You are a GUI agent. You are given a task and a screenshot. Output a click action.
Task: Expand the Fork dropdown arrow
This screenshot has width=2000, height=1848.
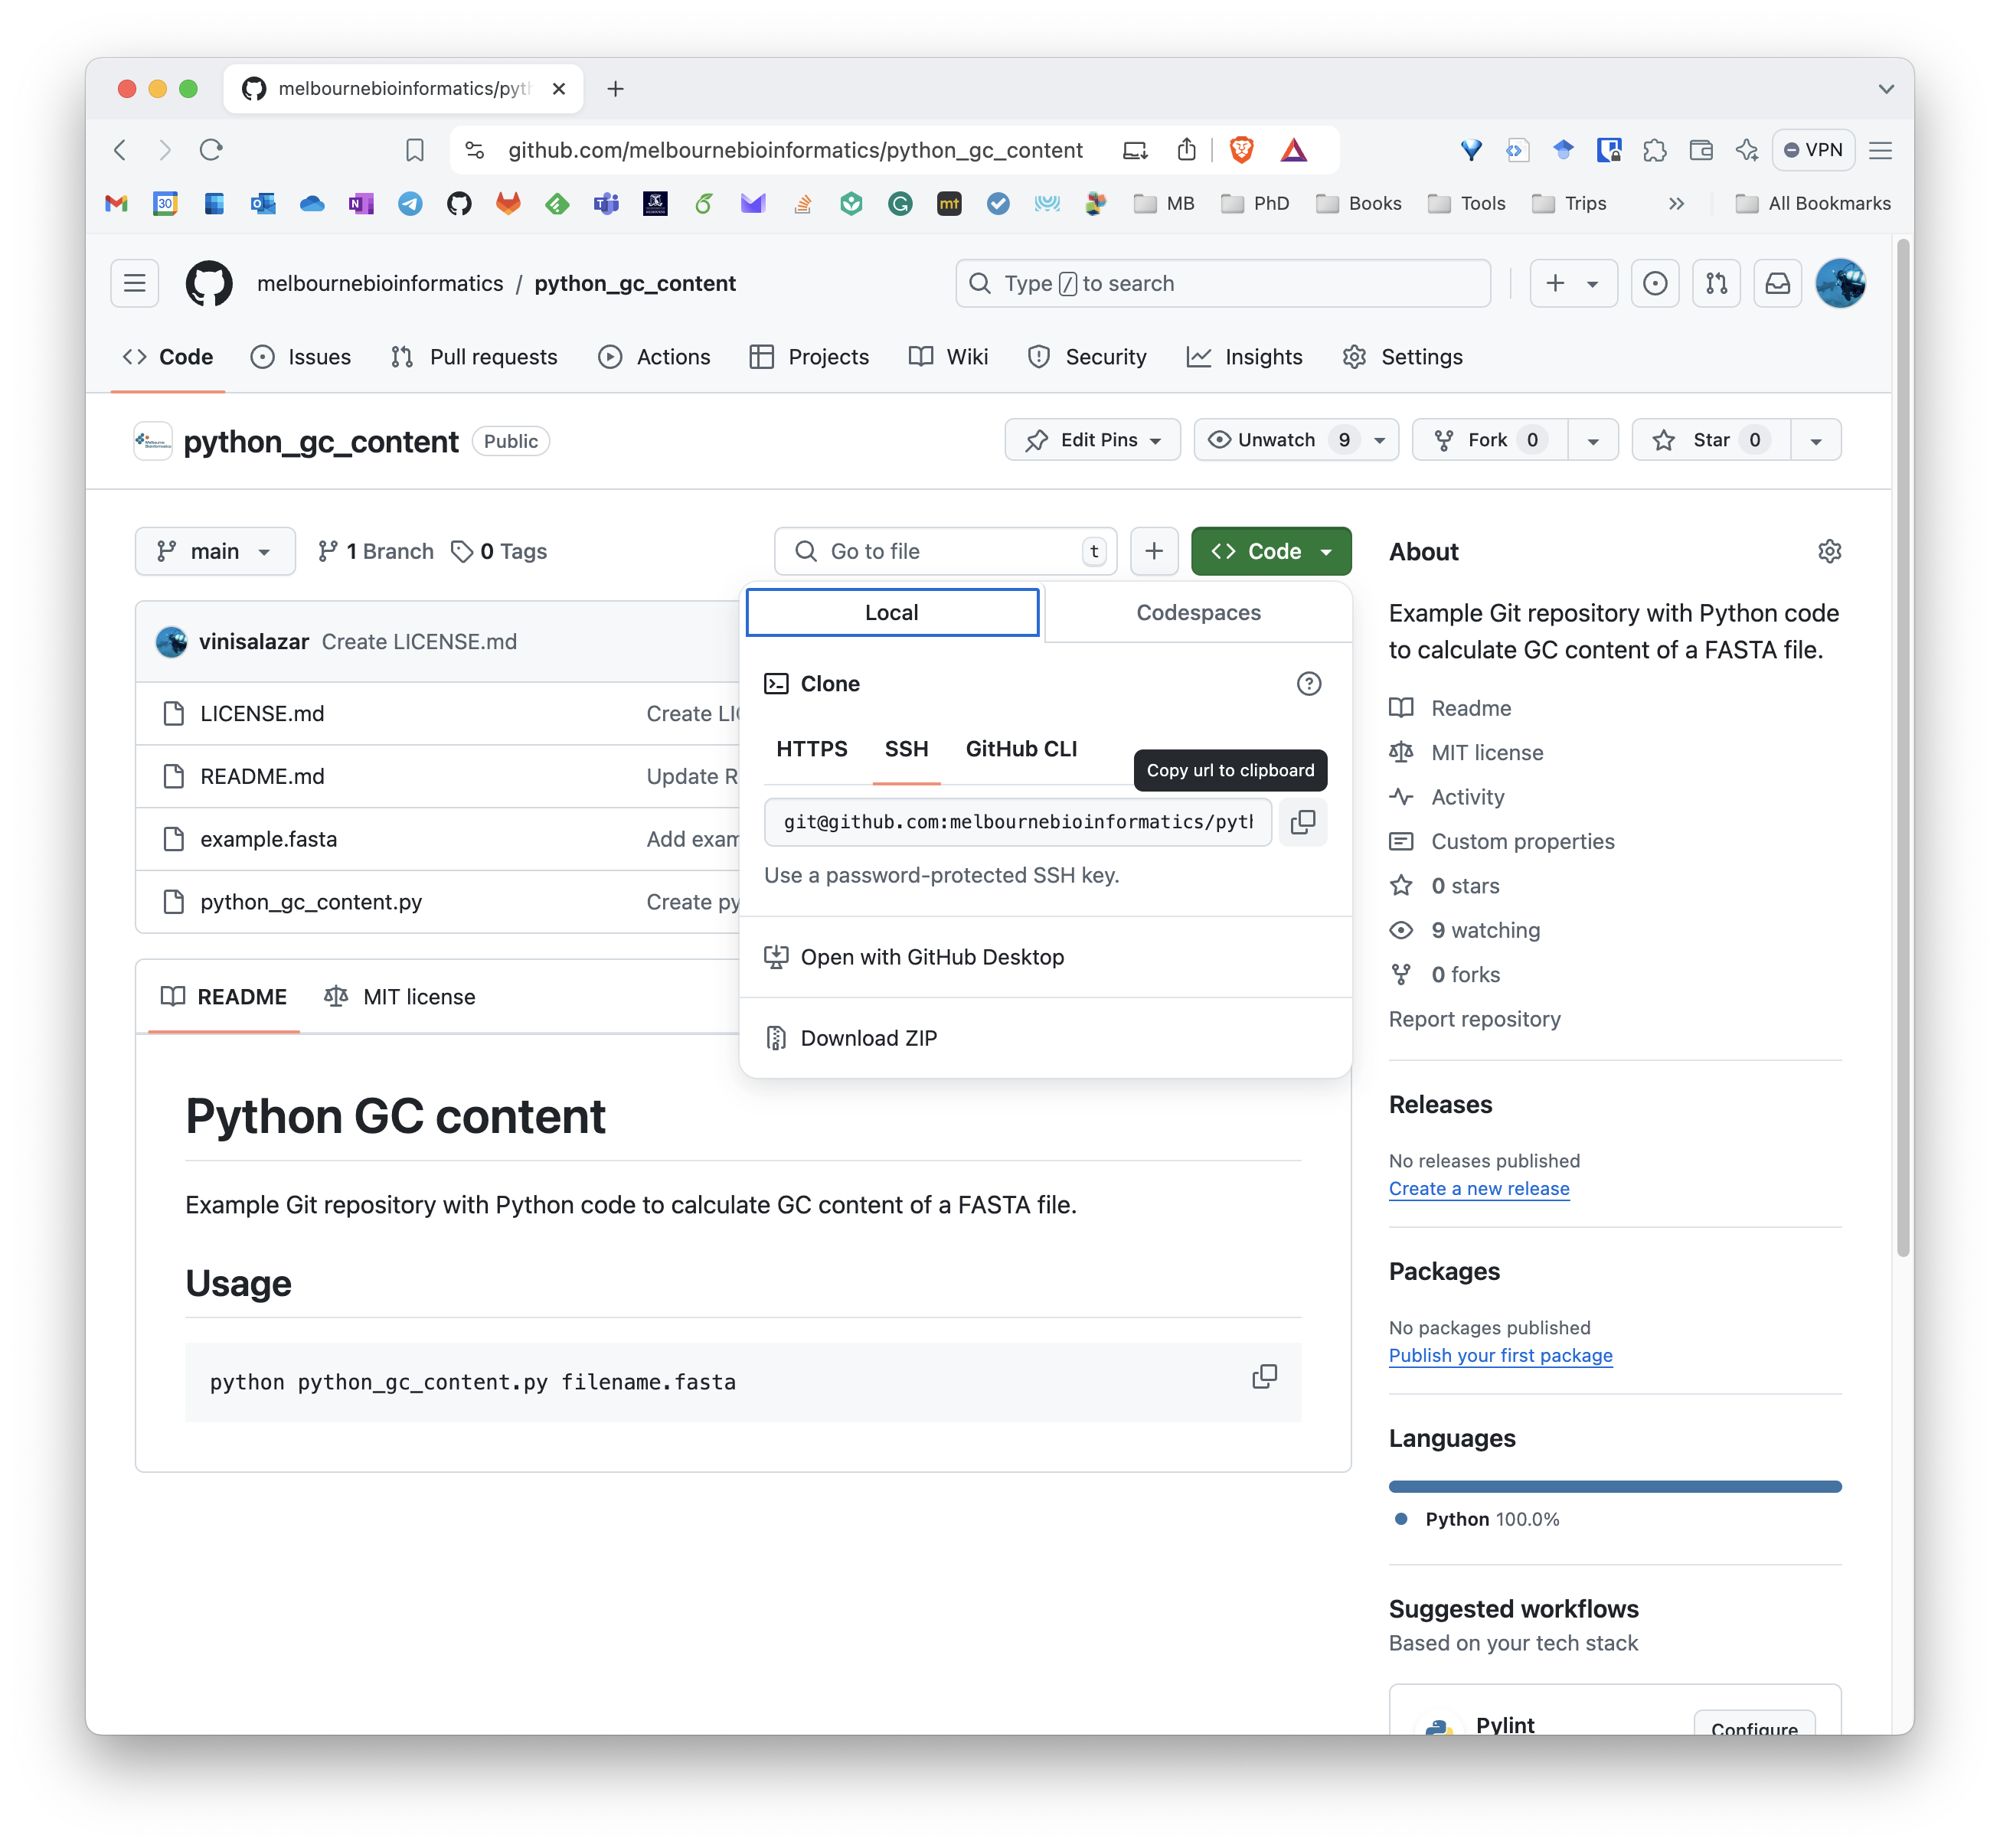1593,440
